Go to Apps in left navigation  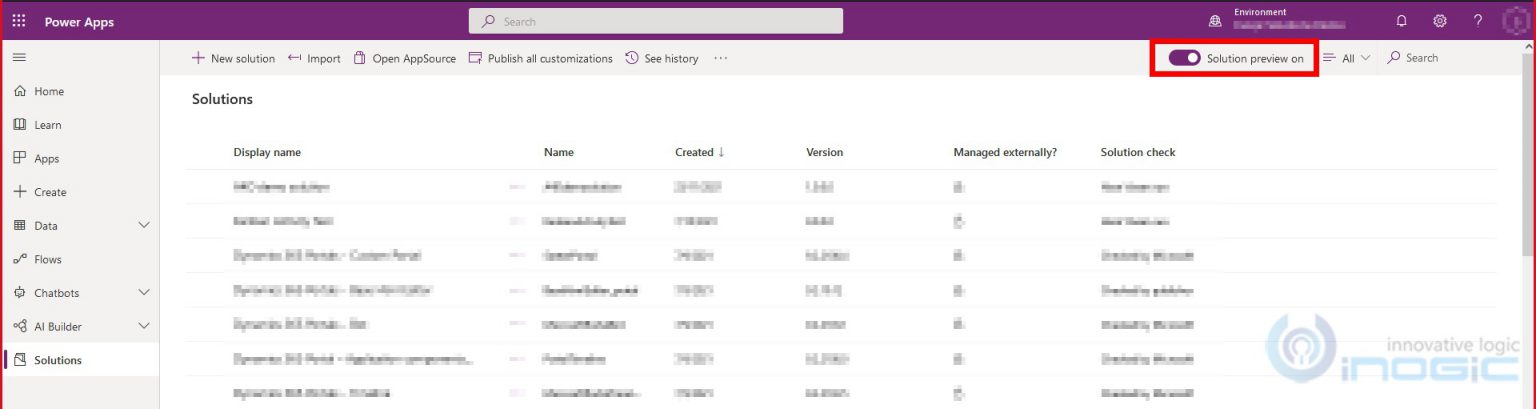click(x=46, y=159)
